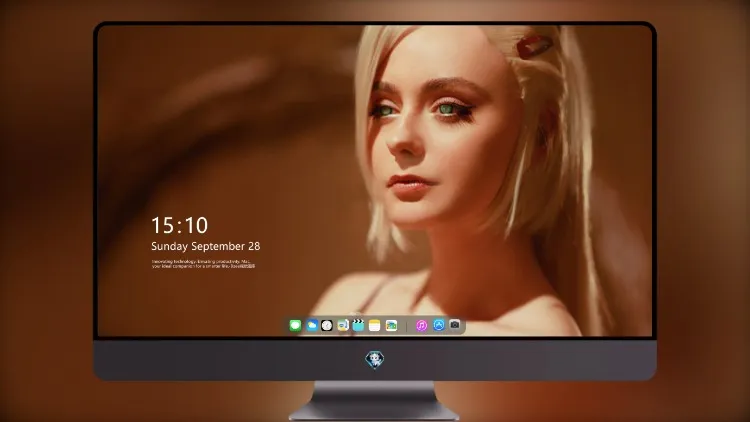Open the yellow Notes app in dock

tap(375, 325)
